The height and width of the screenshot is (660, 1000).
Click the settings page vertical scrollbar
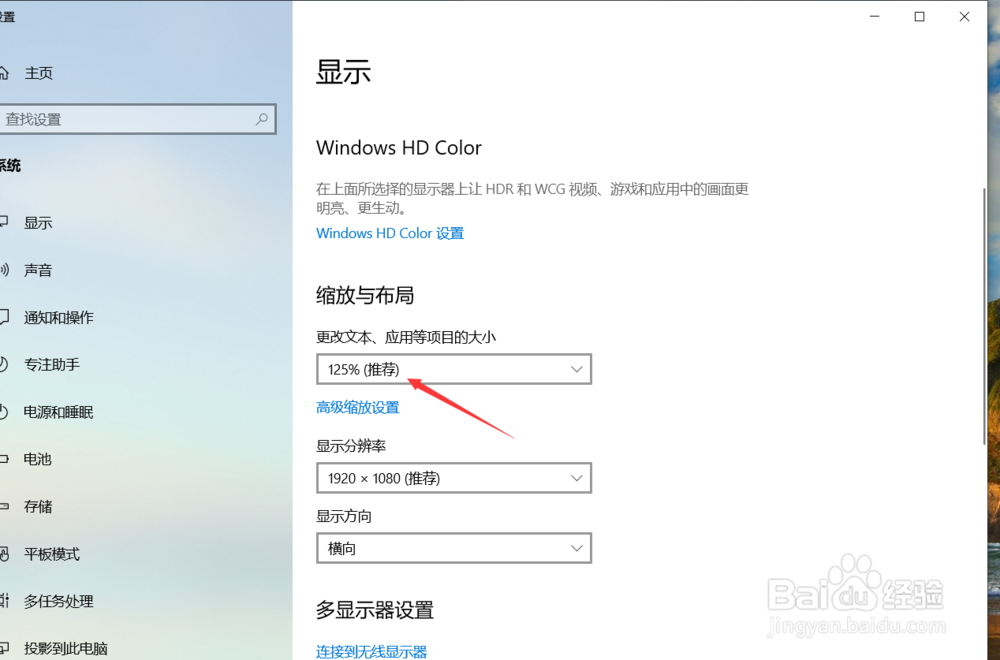[x=983, y=316]
